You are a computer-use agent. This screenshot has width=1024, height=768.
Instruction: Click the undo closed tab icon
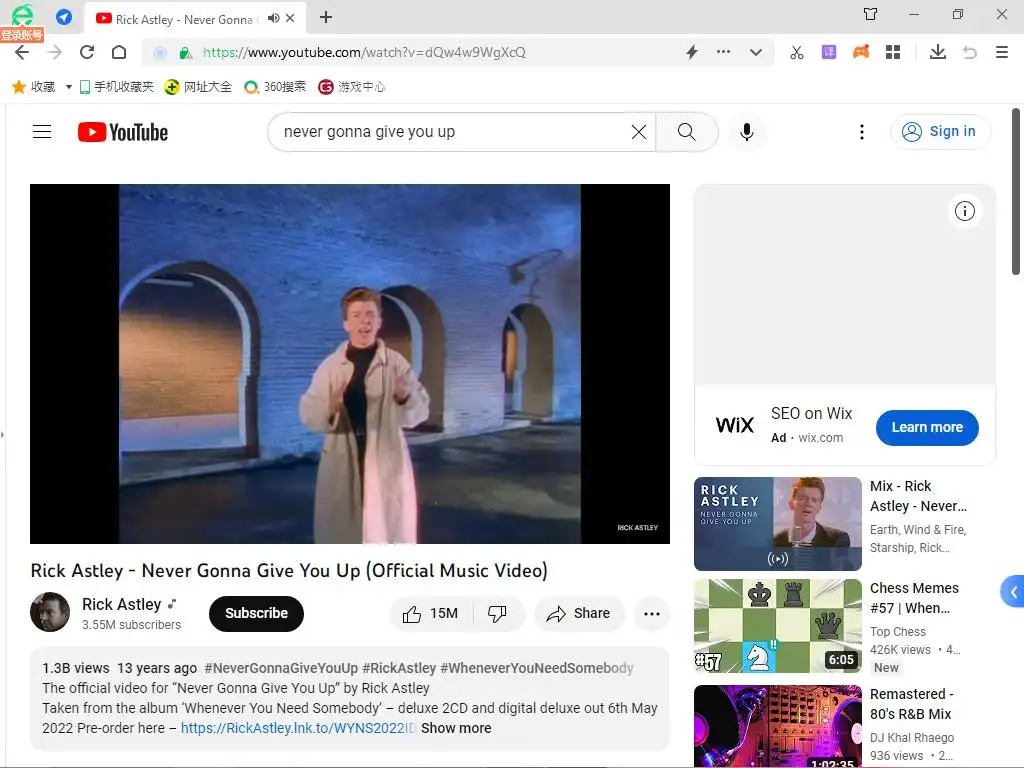pos(970,52)
